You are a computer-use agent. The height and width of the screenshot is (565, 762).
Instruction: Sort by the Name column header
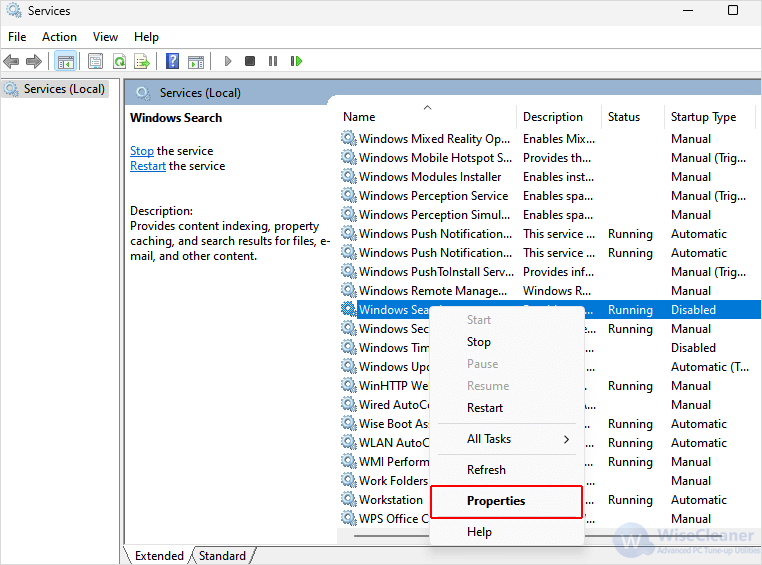(x=428, y=117)
